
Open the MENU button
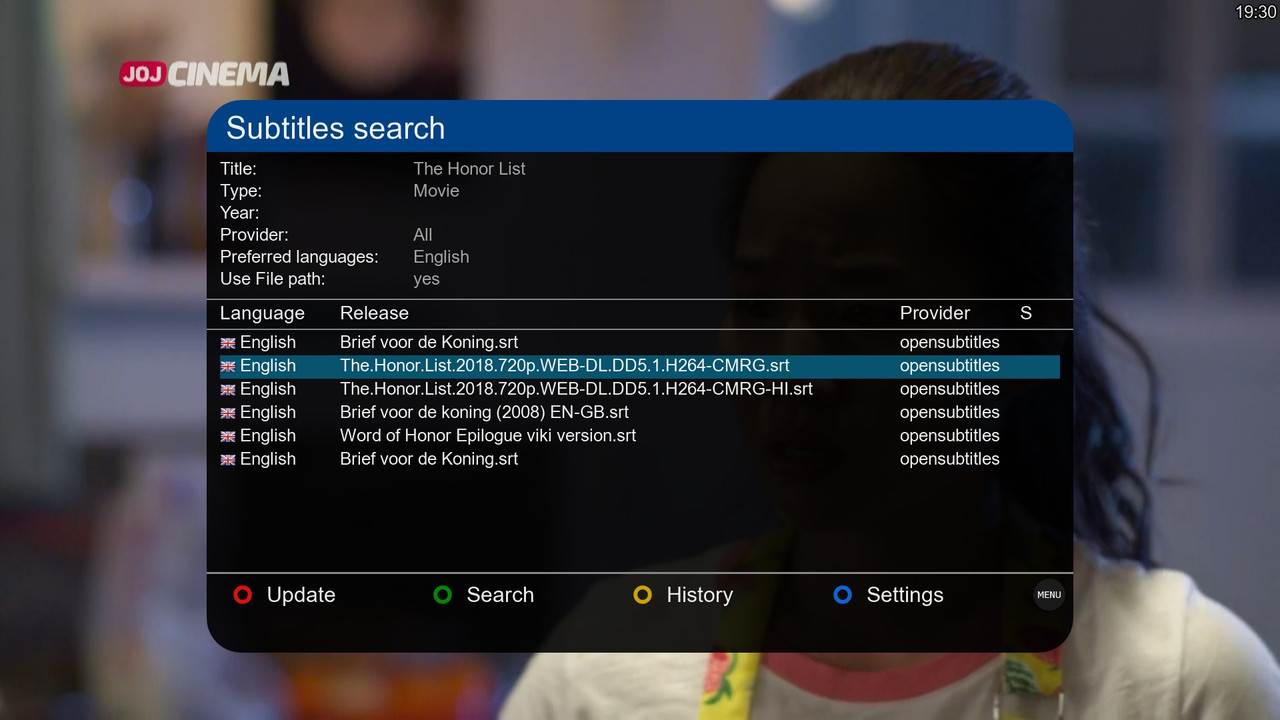point(1048,595)
